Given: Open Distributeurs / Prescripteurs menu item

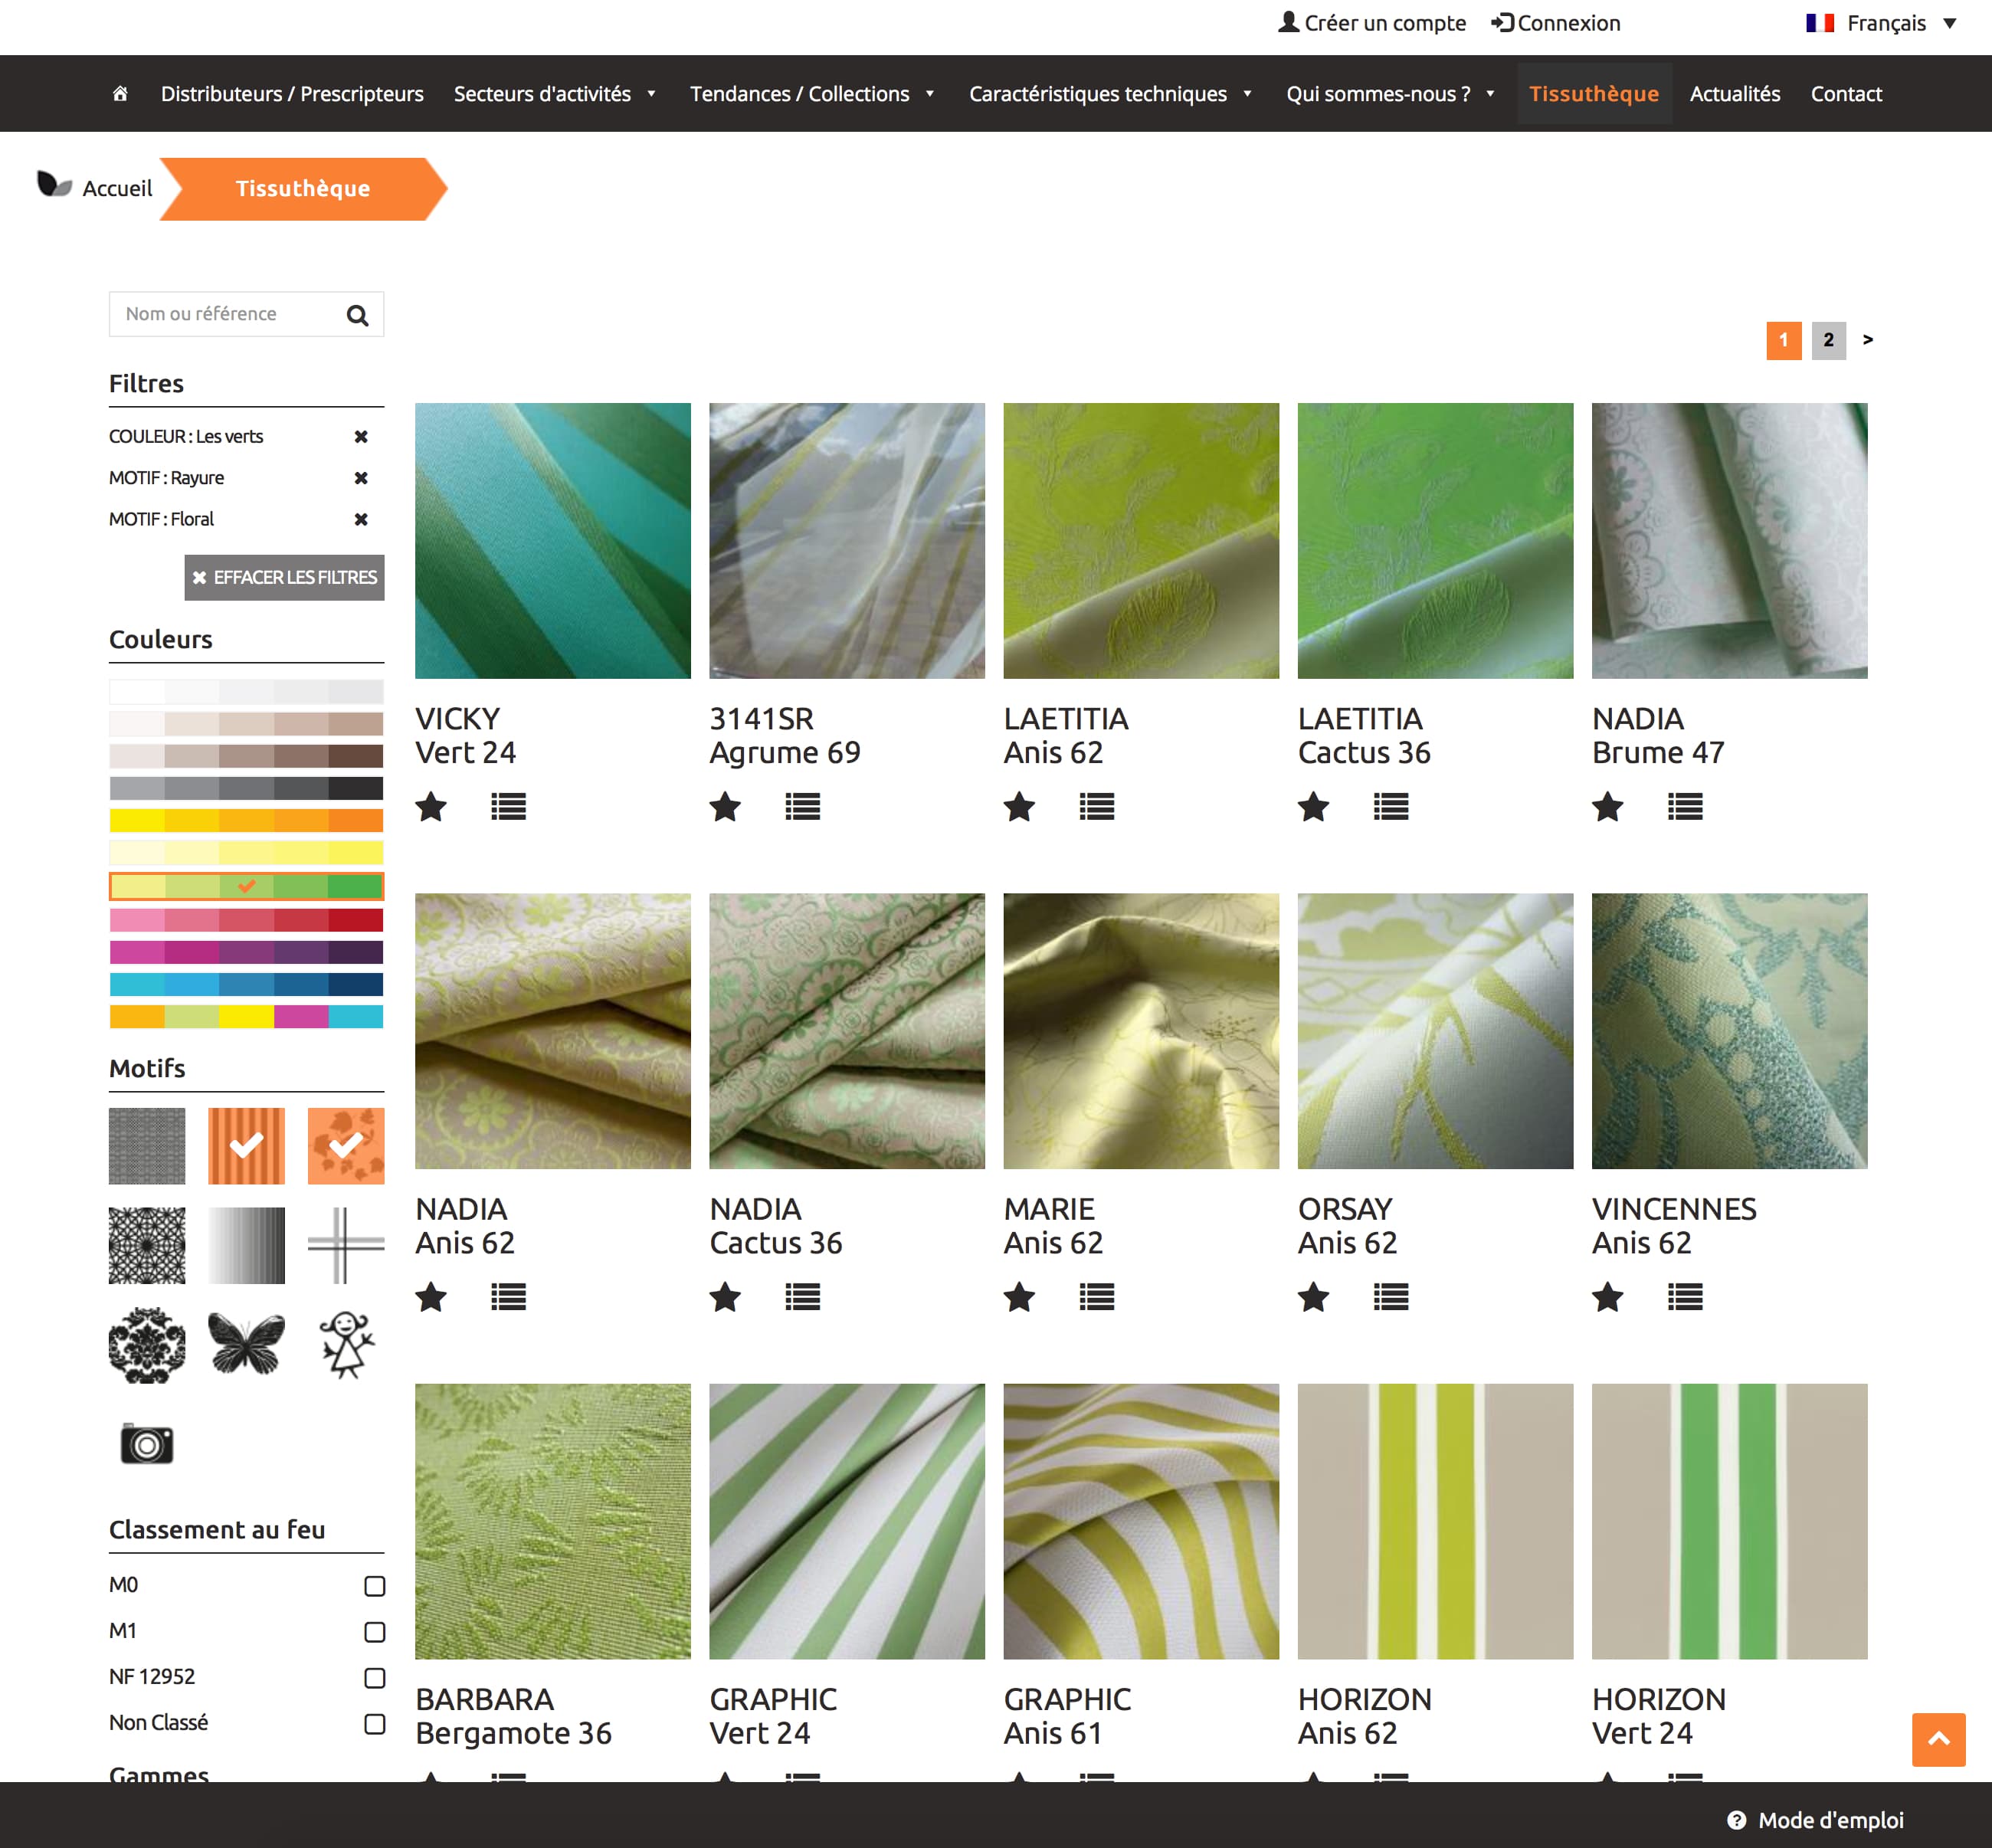Looking at the screenshot, I should (x=292, y=94).
